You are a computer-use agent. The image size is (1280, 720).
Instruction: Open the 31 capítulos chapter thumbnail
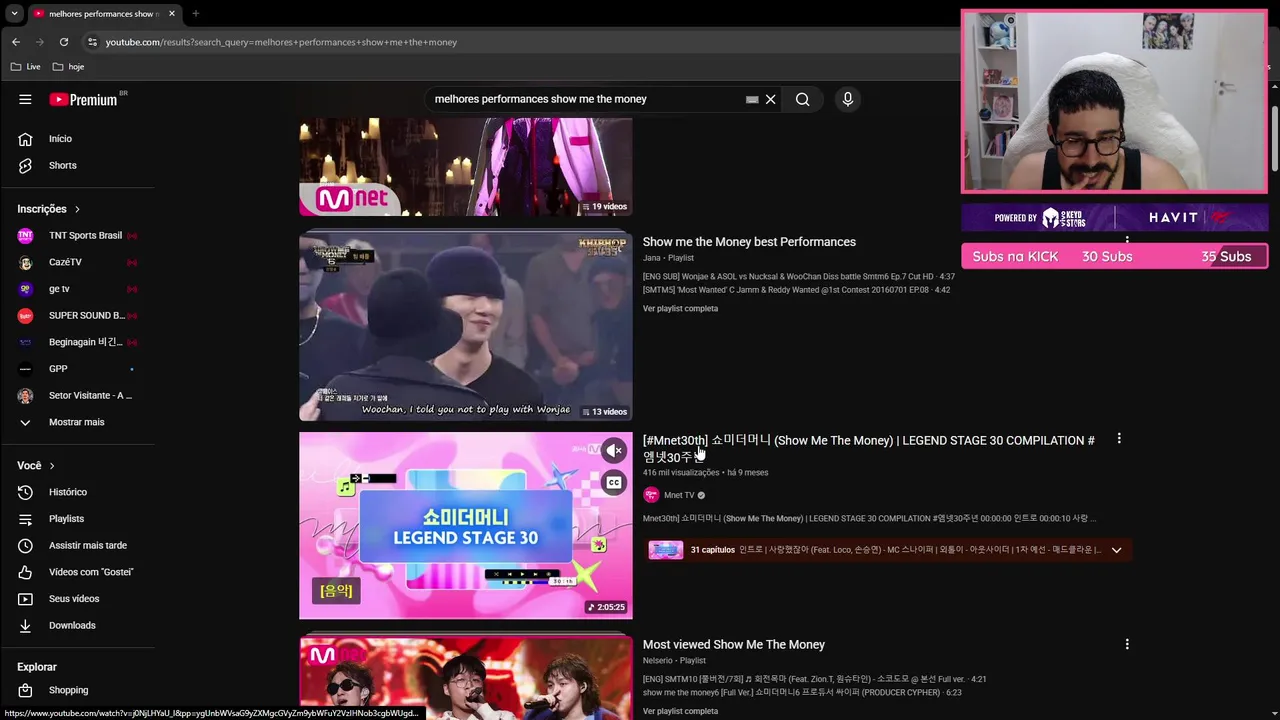click(665, 550)
